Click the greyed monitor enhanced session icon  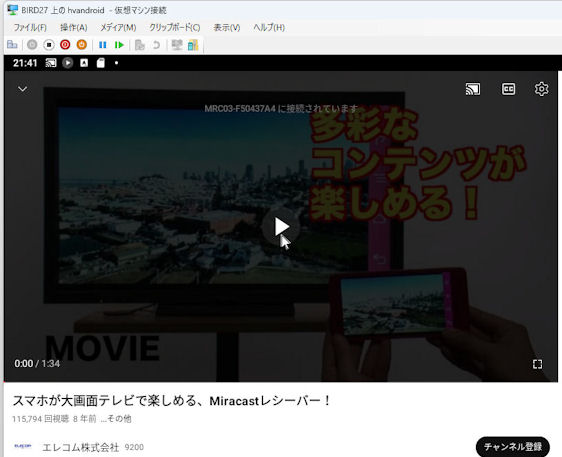point(177,45)
